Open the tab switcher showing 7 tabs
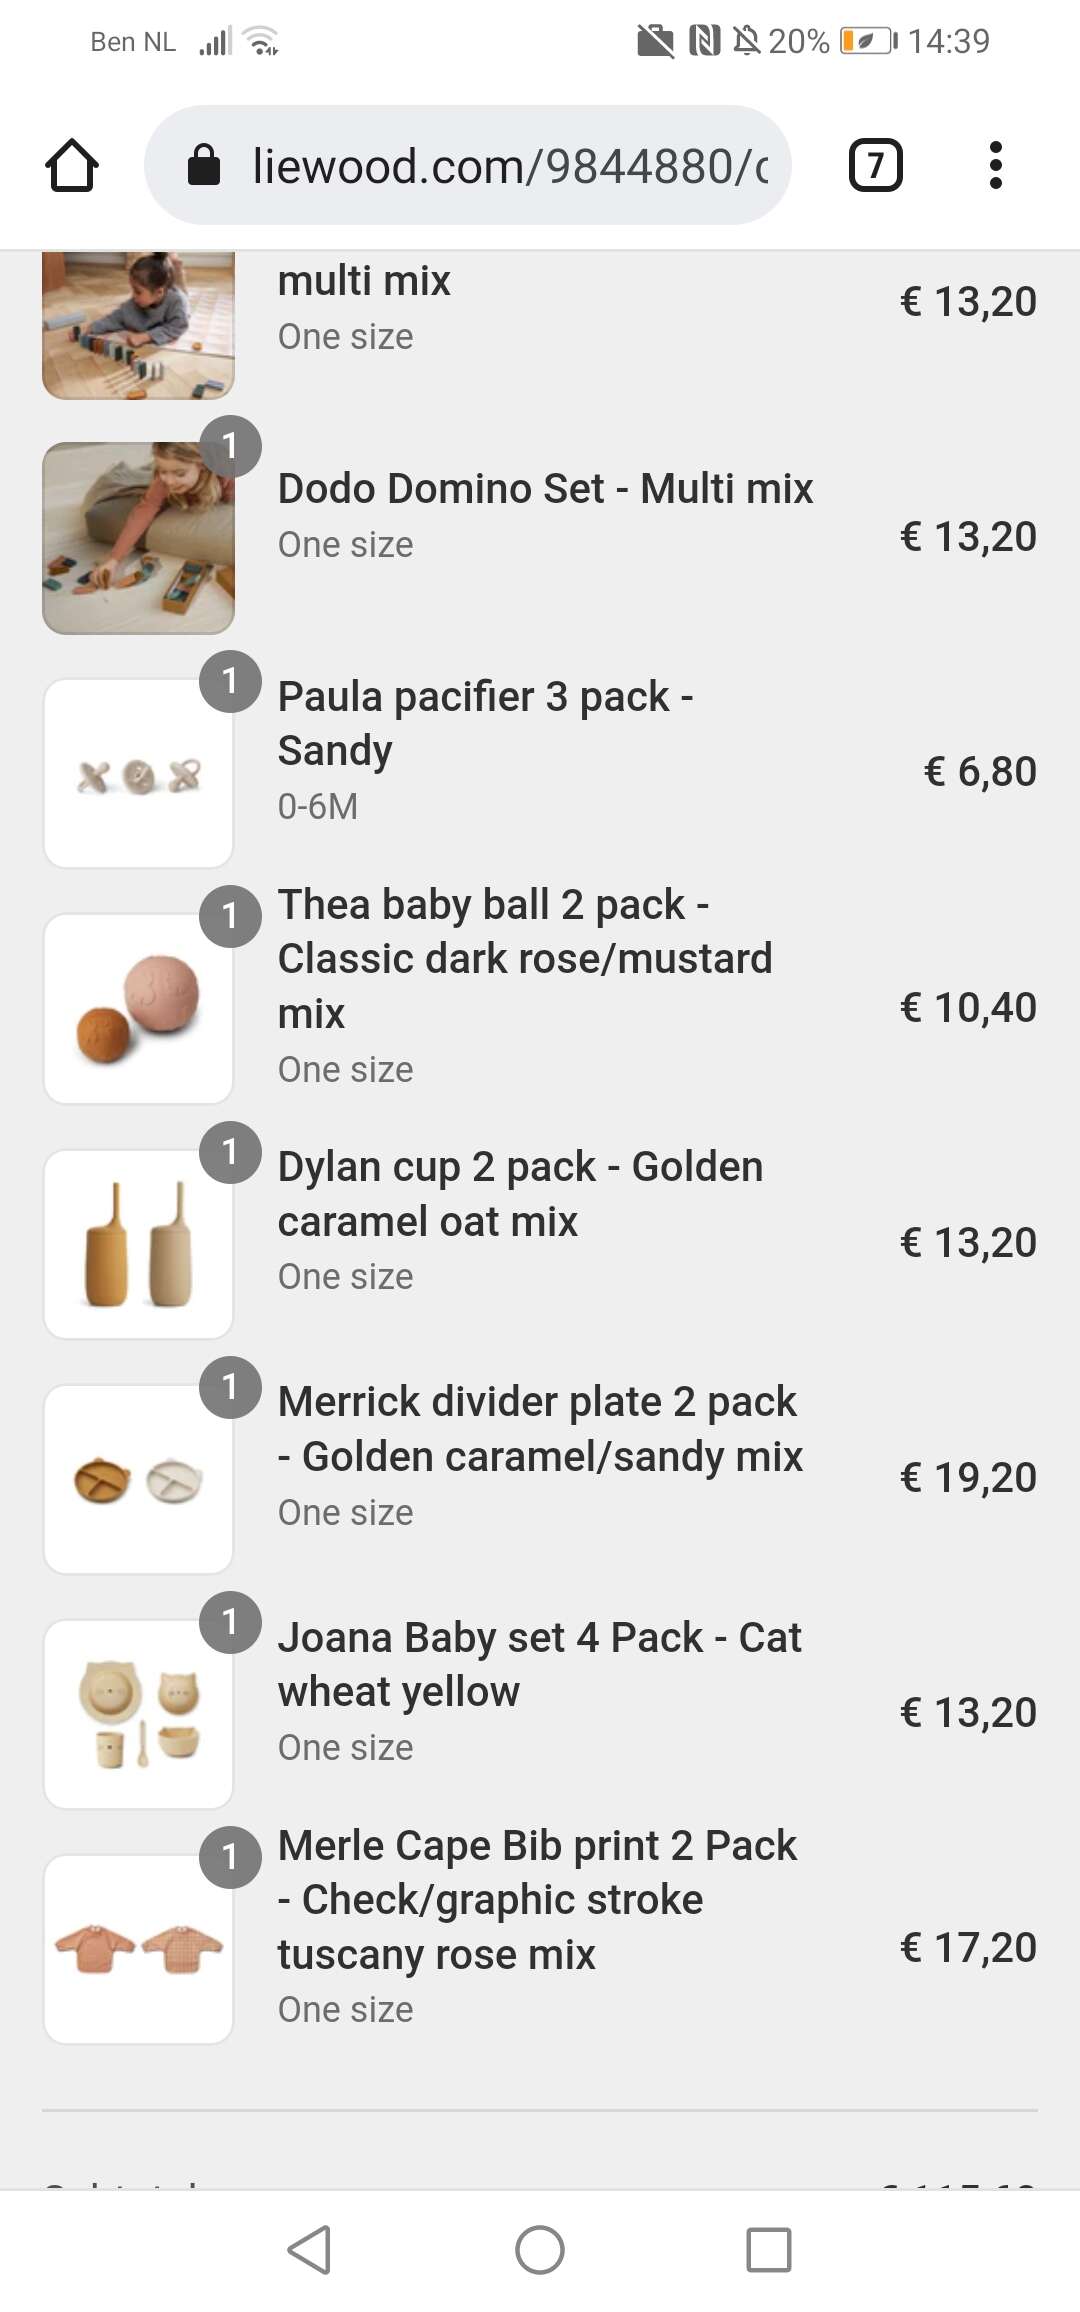Viewport: 1080px width, 2312px height. 875,165
